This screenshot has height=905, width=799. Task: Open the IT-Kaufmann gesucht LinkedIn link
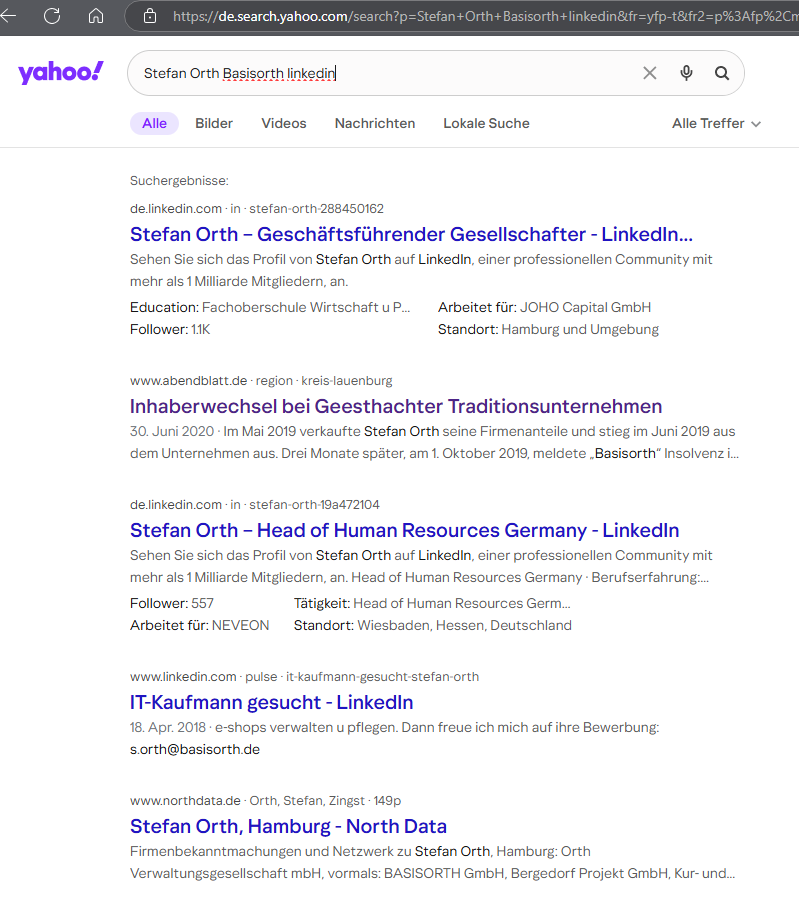point(271,702)
